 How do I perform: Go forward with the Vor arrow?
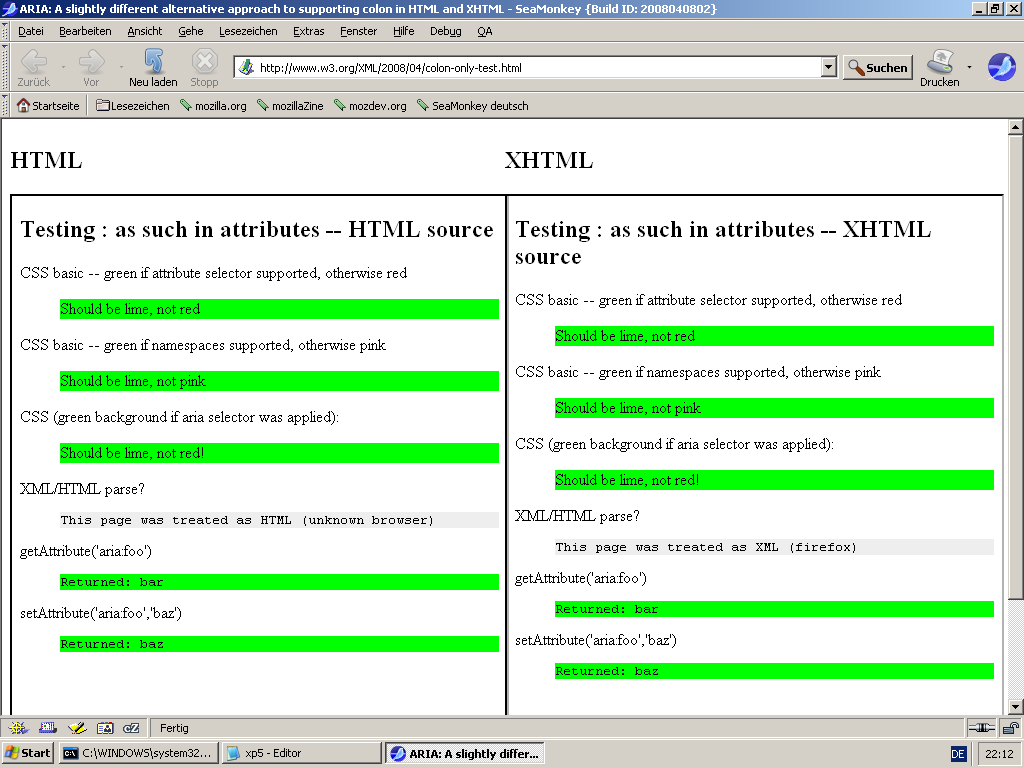(91, 67)
